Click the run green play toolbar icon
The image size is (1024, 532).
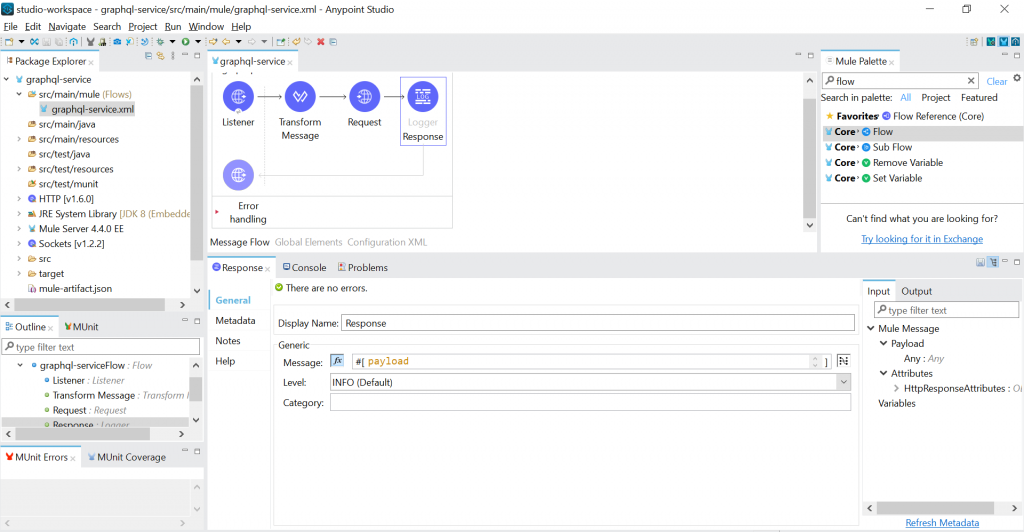tap(185, 42)
